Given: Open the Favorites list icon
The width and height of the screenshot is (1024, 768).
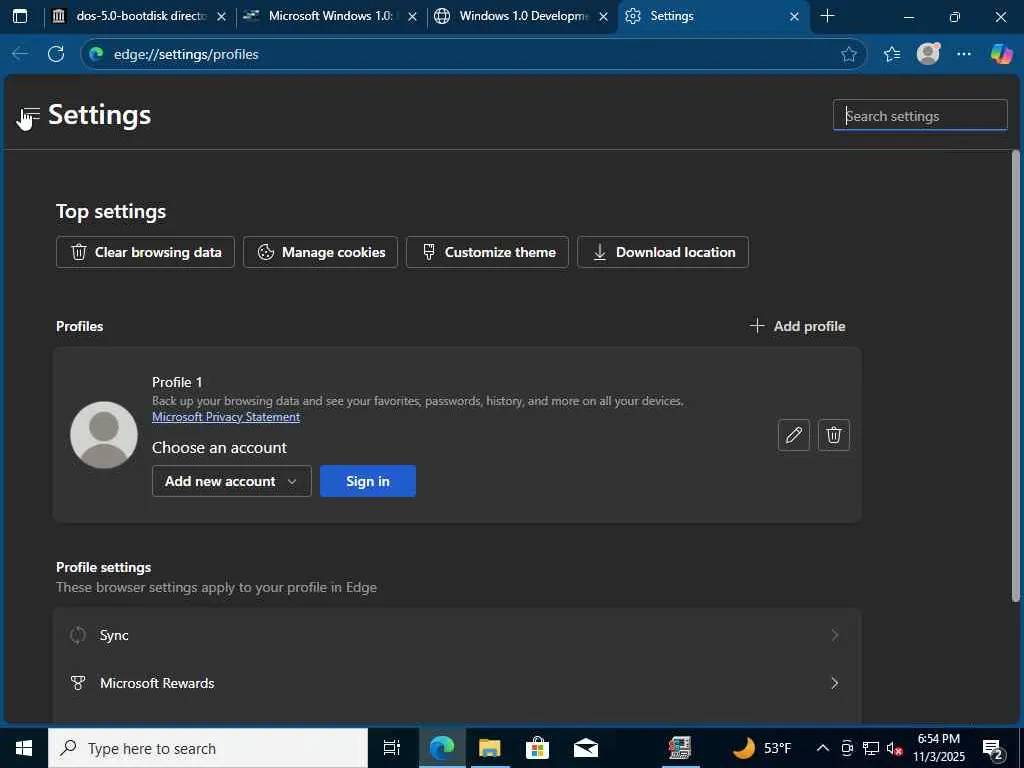Looking at the screenshot, I should click(x=891, y=54).
